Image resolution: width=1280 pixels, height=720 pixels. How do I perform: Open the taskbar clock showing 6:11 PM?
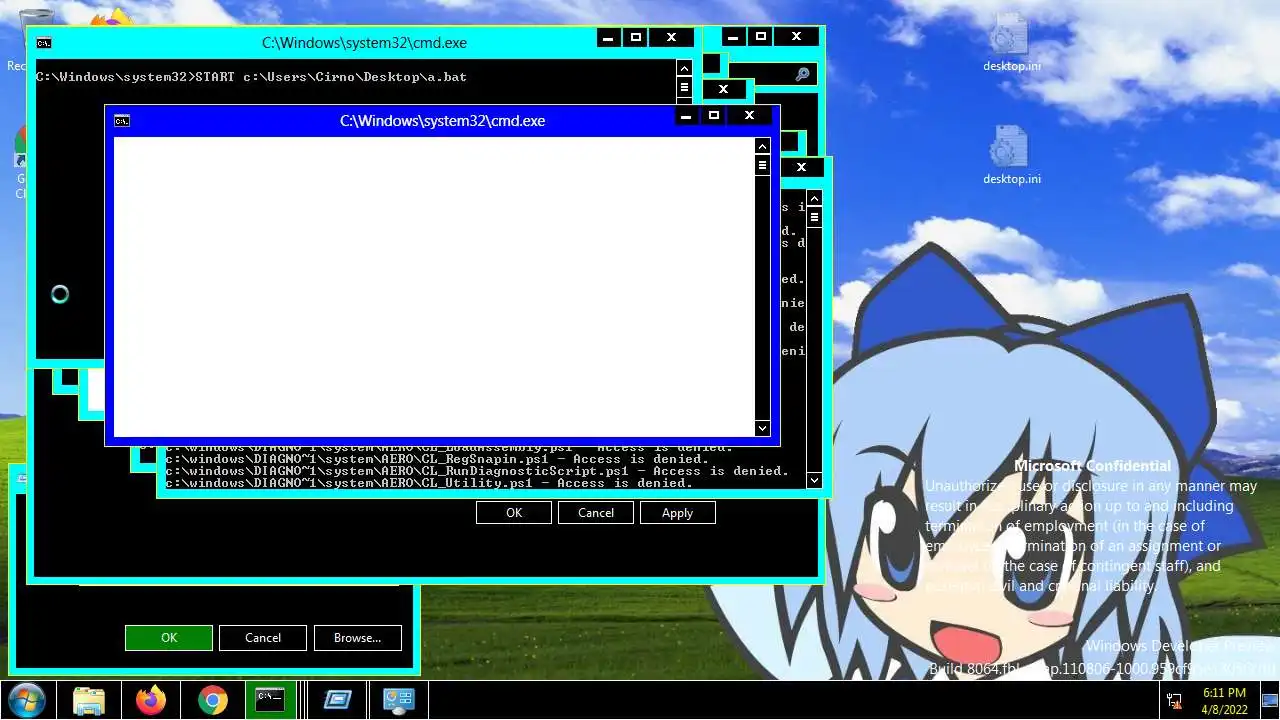(x=1224, y=700)
